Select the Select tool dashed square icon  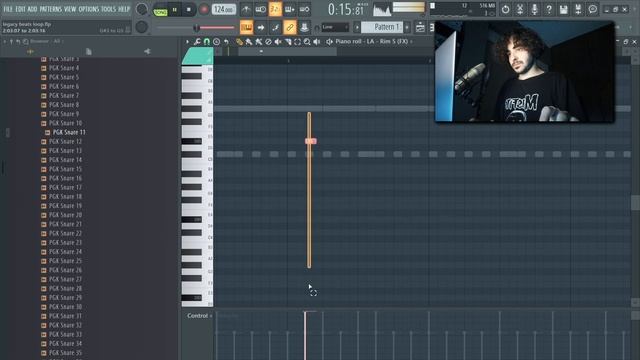point(298,42)
